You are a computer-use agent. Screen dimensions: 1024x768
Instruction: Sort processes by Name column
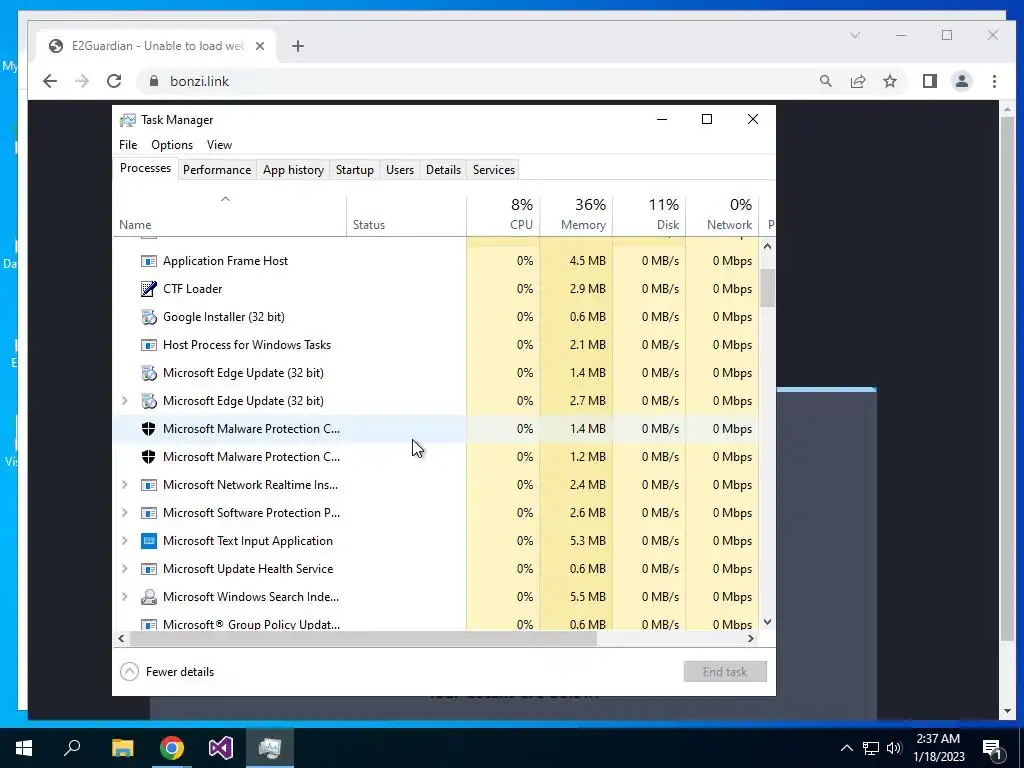coord(230,216)
